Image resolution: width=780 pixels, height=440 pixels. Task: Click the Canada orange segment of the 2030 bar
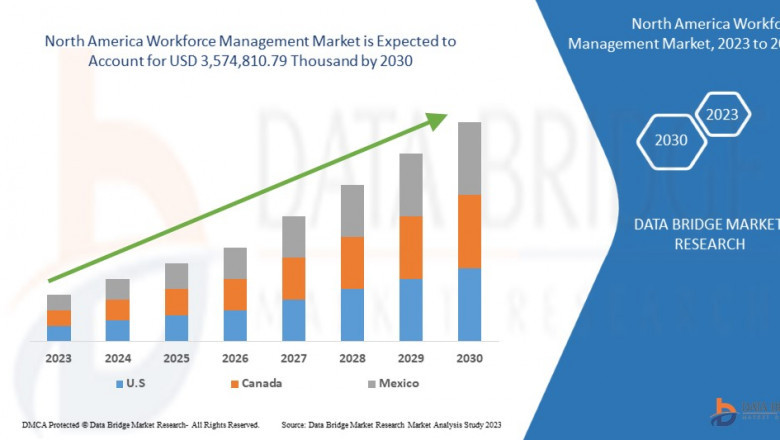[470, 231]
